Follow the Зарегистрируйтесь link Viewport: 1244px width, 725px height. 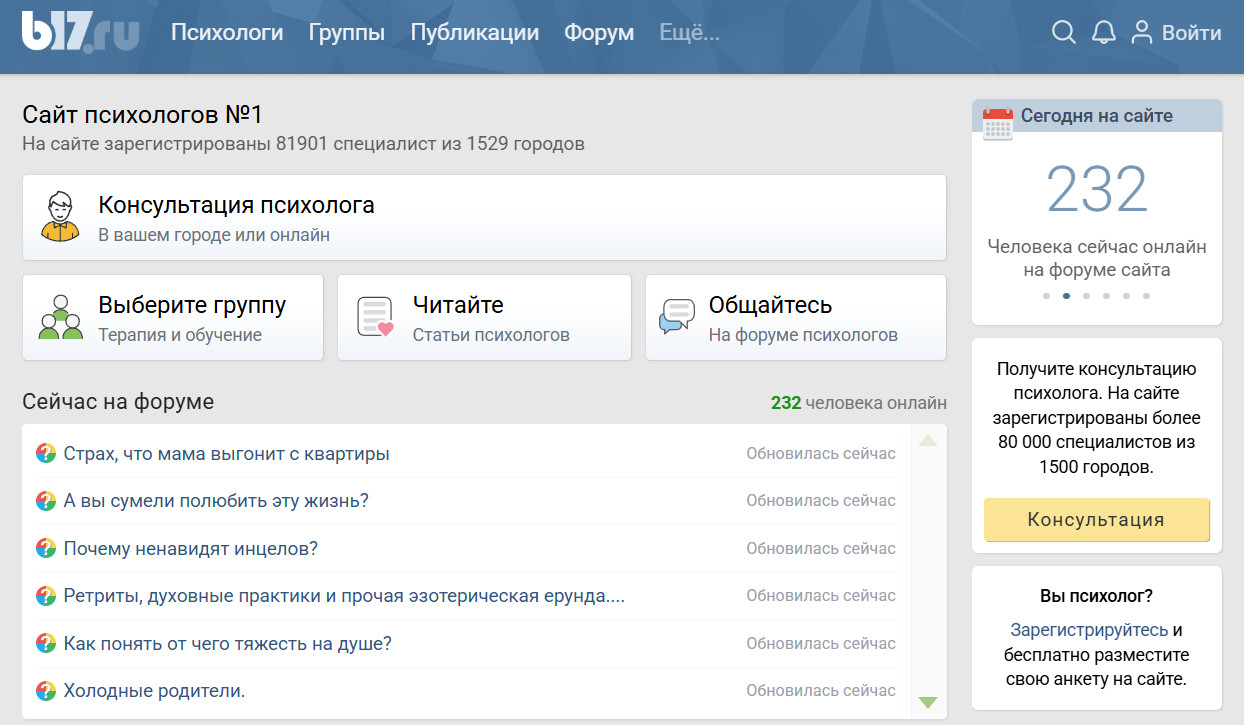(1088, 630)
